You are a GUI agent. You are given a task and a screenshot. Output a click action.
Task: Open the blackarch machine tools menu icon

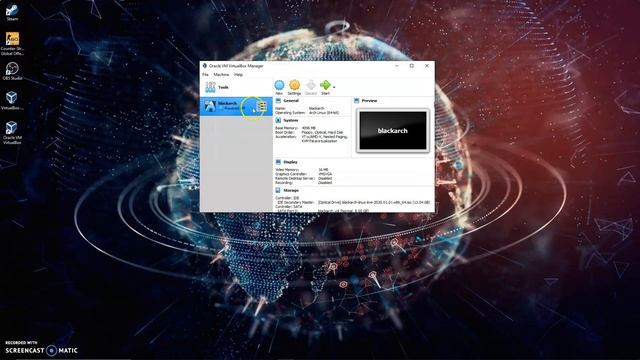click(x=261, y=107)
